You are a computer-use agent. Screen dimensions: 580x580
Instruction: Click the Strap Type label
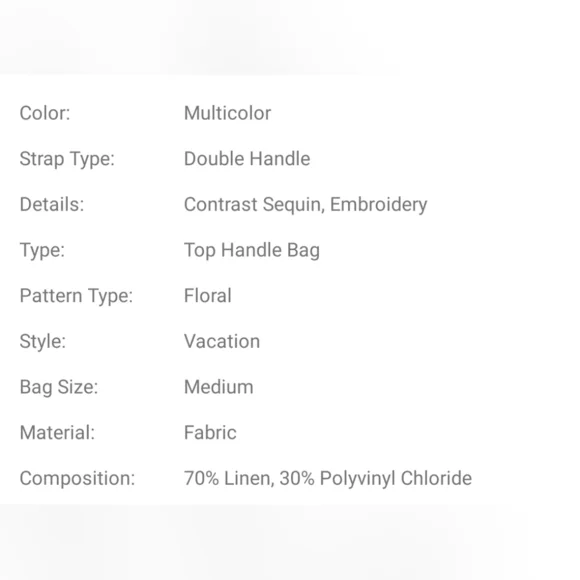tap(67, 159)
